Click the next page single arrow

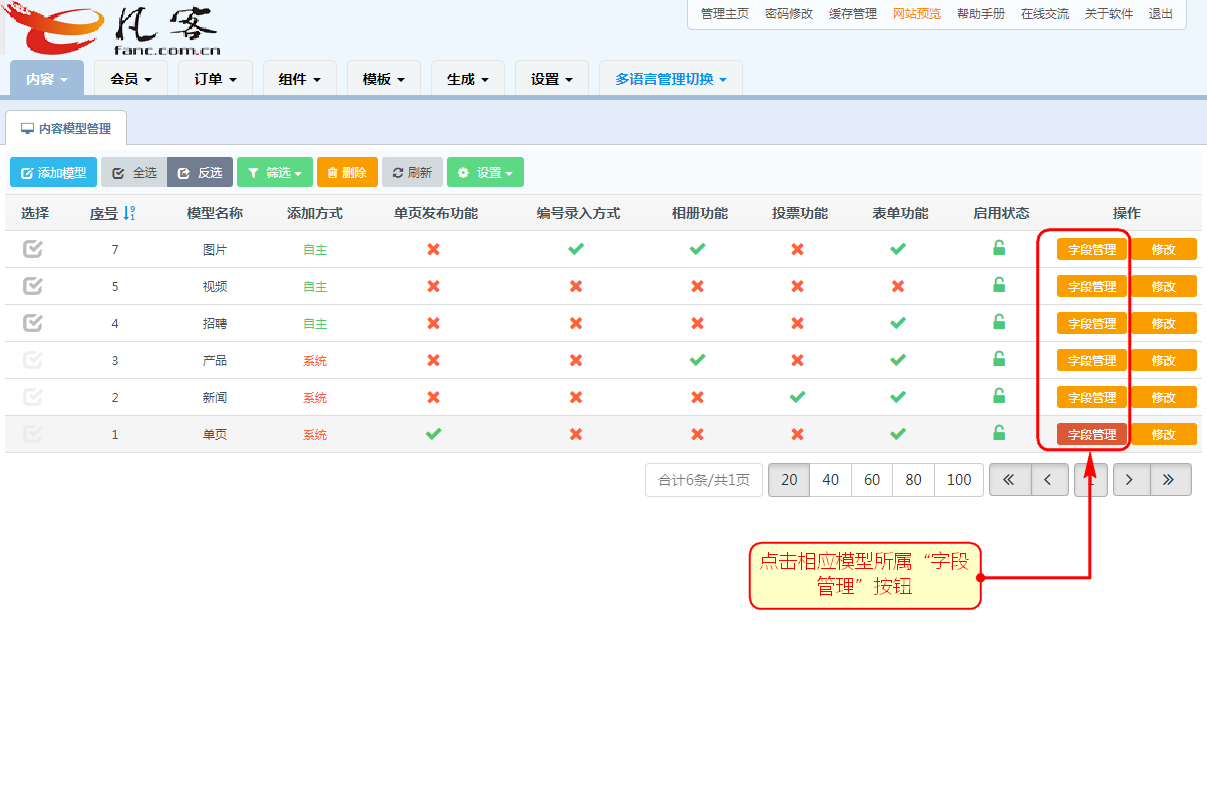(1130, 480)
